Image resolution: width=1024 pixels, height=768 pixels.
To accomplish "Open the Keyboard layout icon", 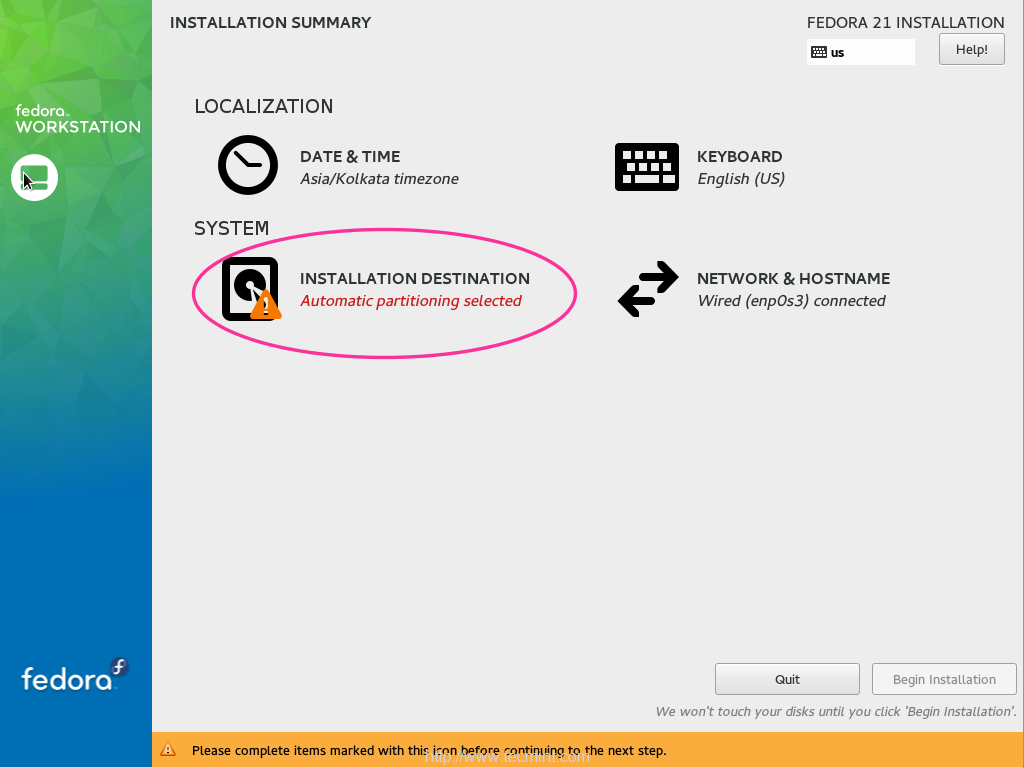I will 647,167.
